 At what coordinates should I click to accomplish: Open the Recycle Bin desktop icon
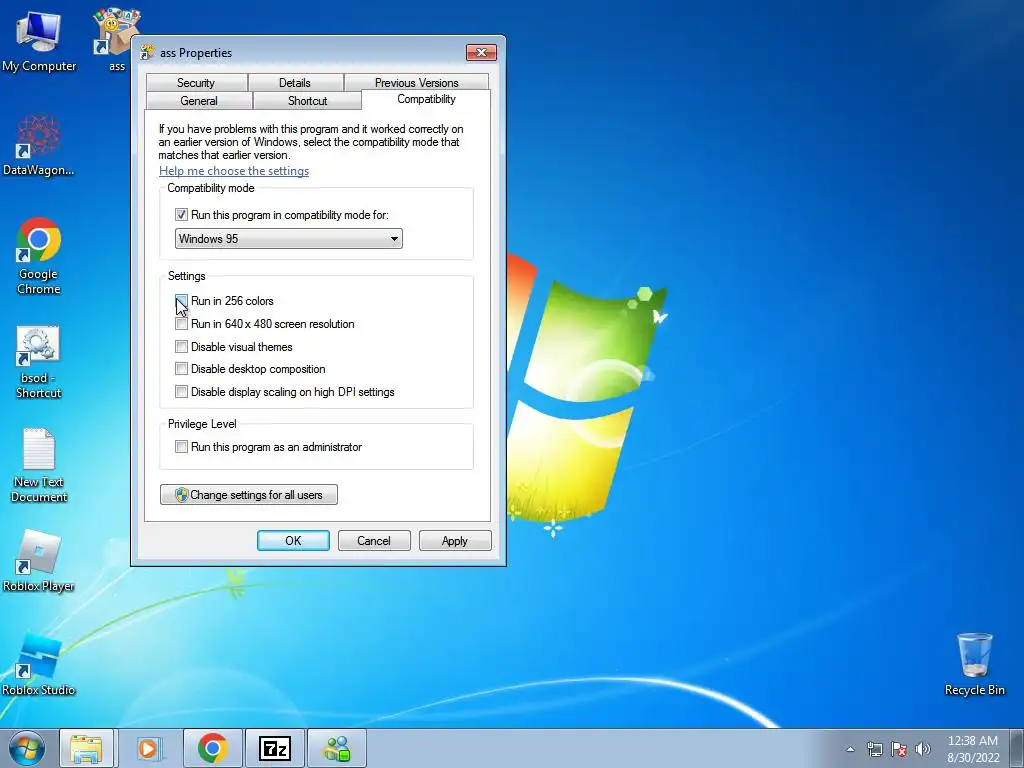pos(974,664)
